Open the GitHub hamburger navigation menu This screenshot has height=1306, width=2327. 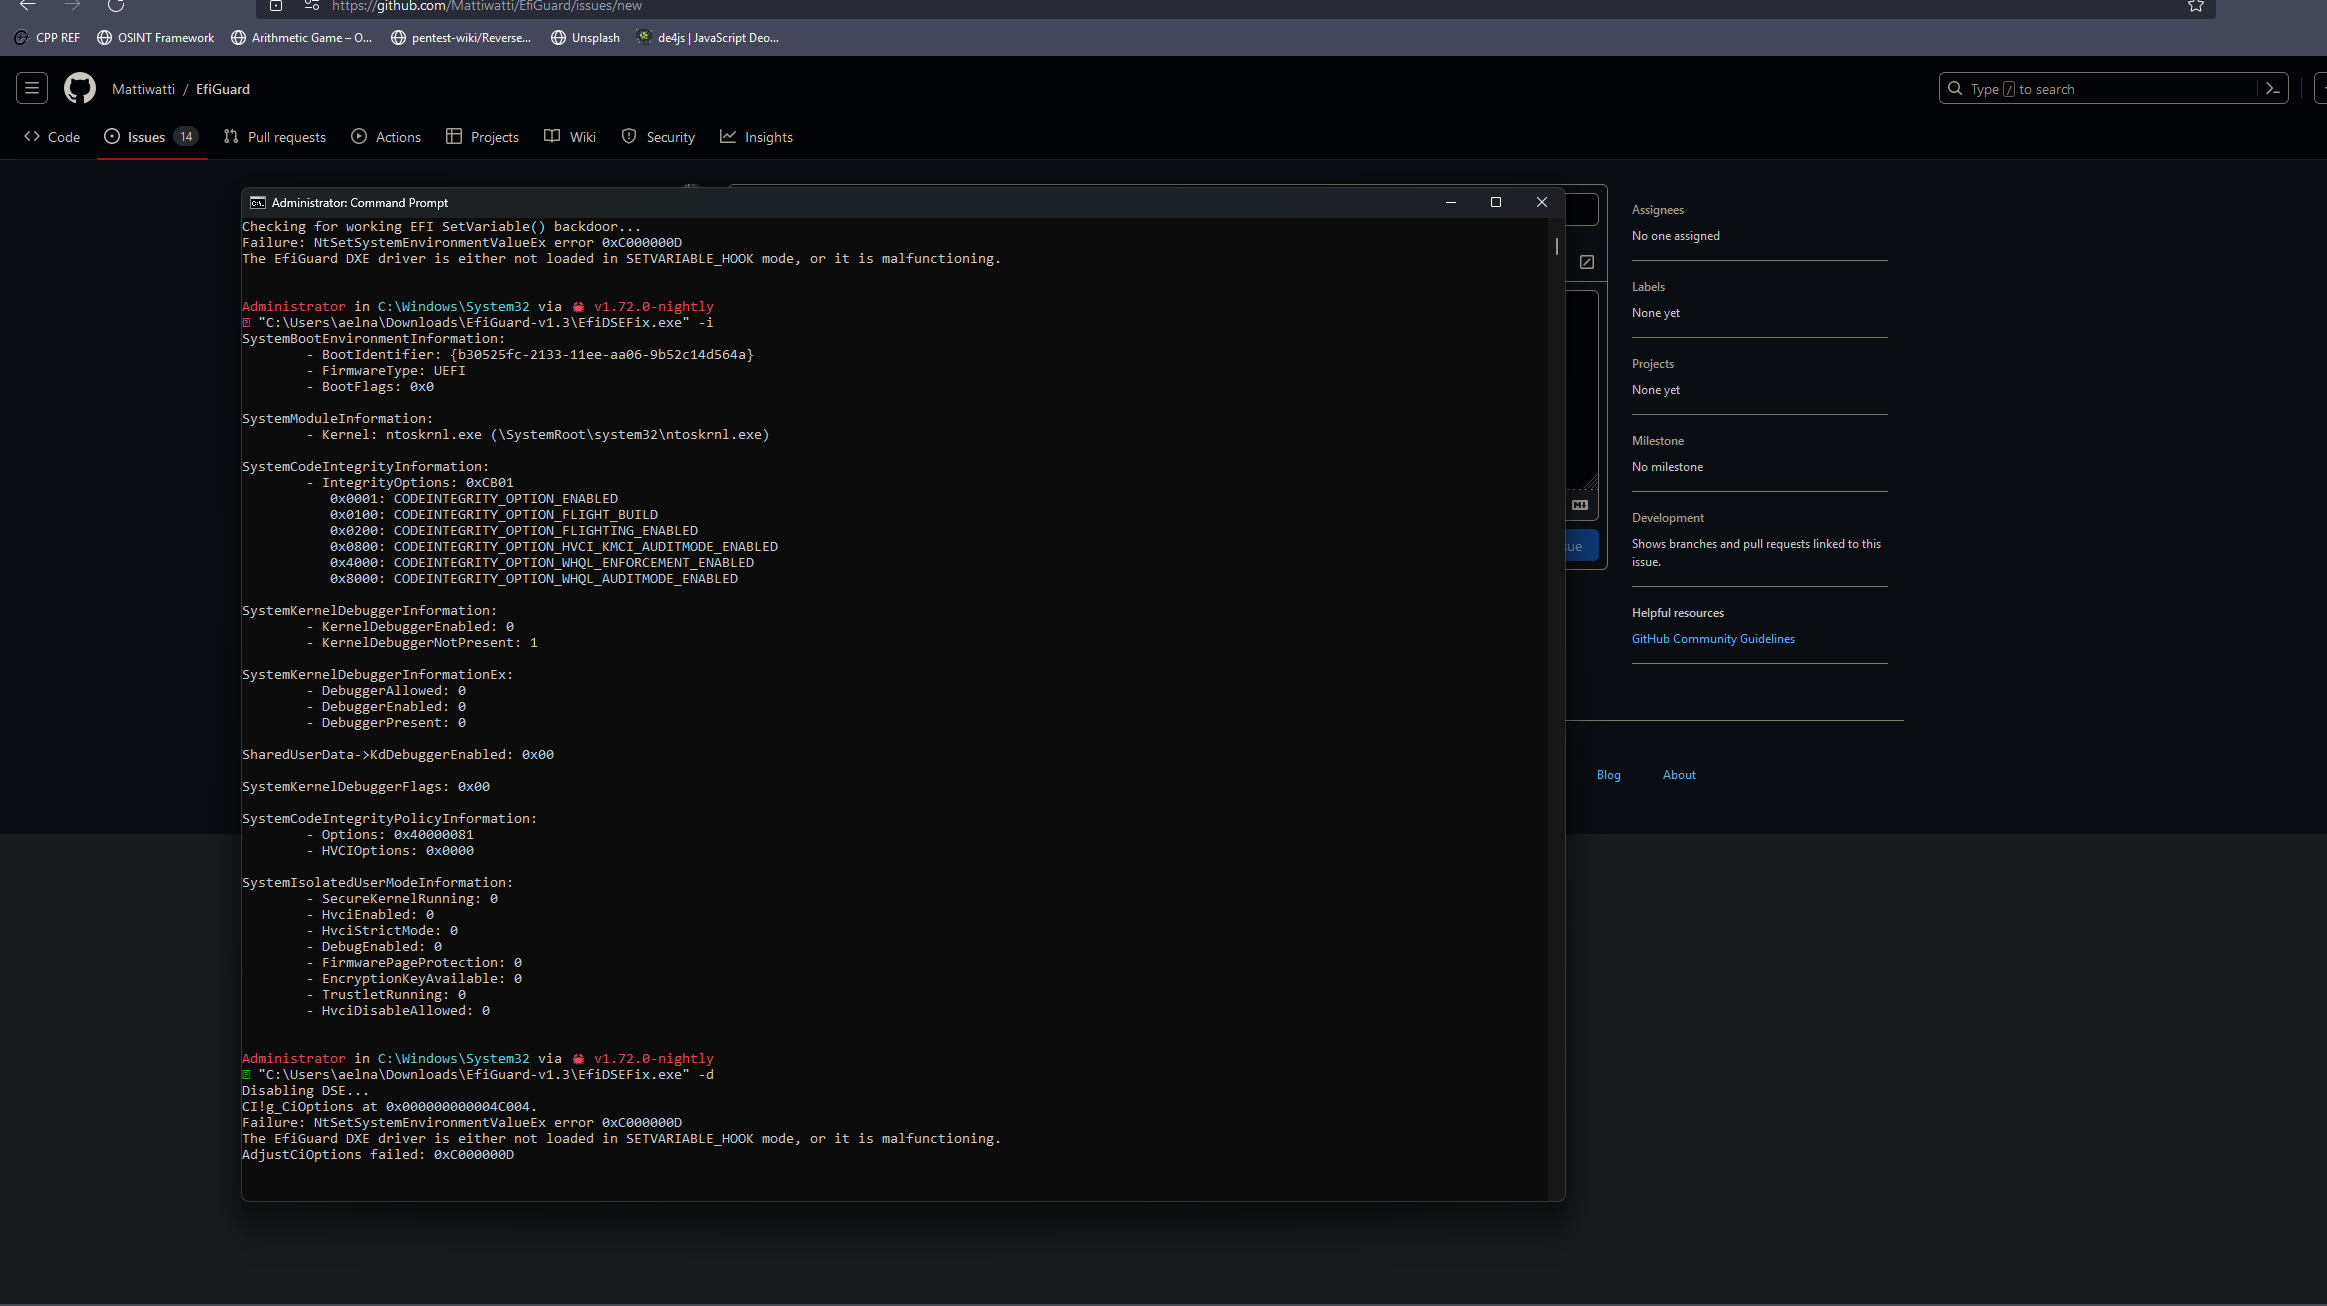click(x=31, y=88)
